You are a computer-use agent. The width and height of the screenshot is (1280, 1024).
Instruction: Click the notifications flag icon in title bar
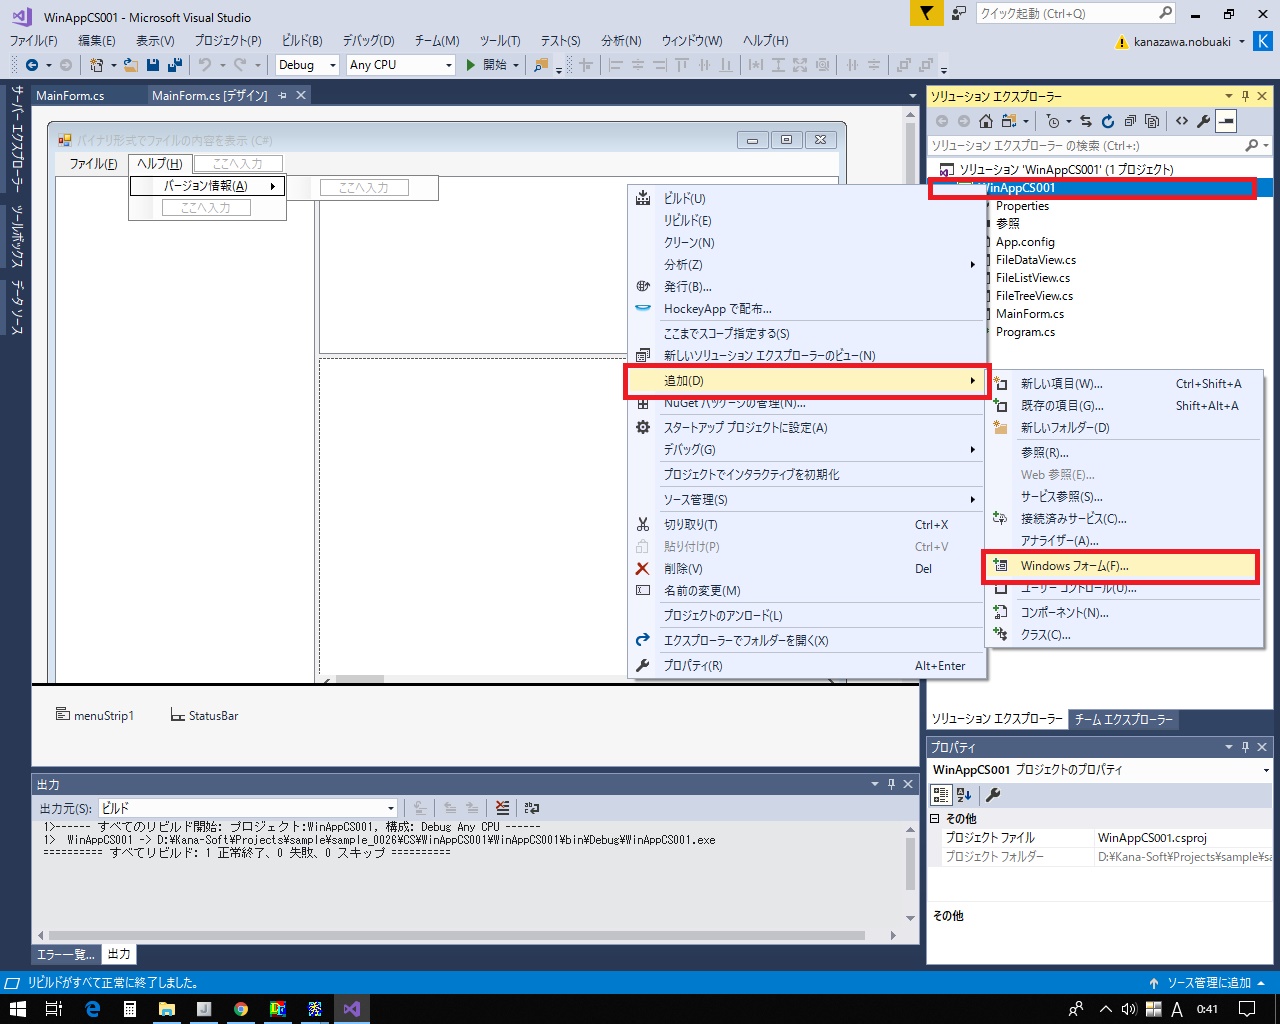pos(926,13)
